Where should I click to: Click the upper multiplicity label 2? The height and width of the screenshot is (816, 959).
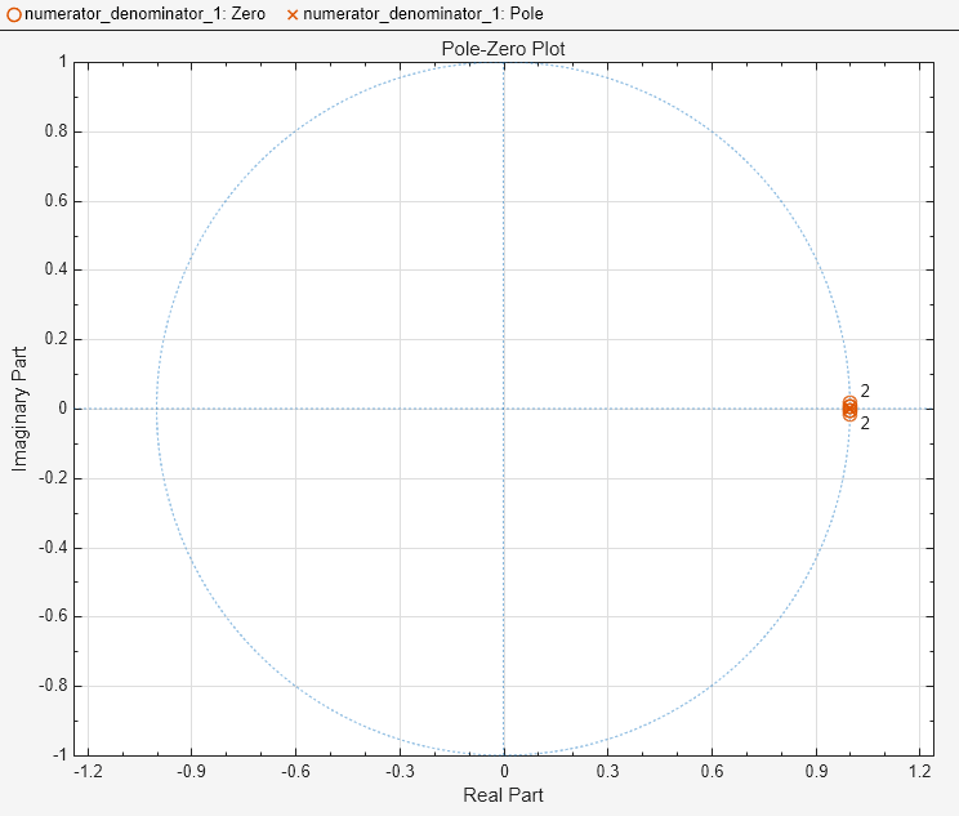click(865, 391)
